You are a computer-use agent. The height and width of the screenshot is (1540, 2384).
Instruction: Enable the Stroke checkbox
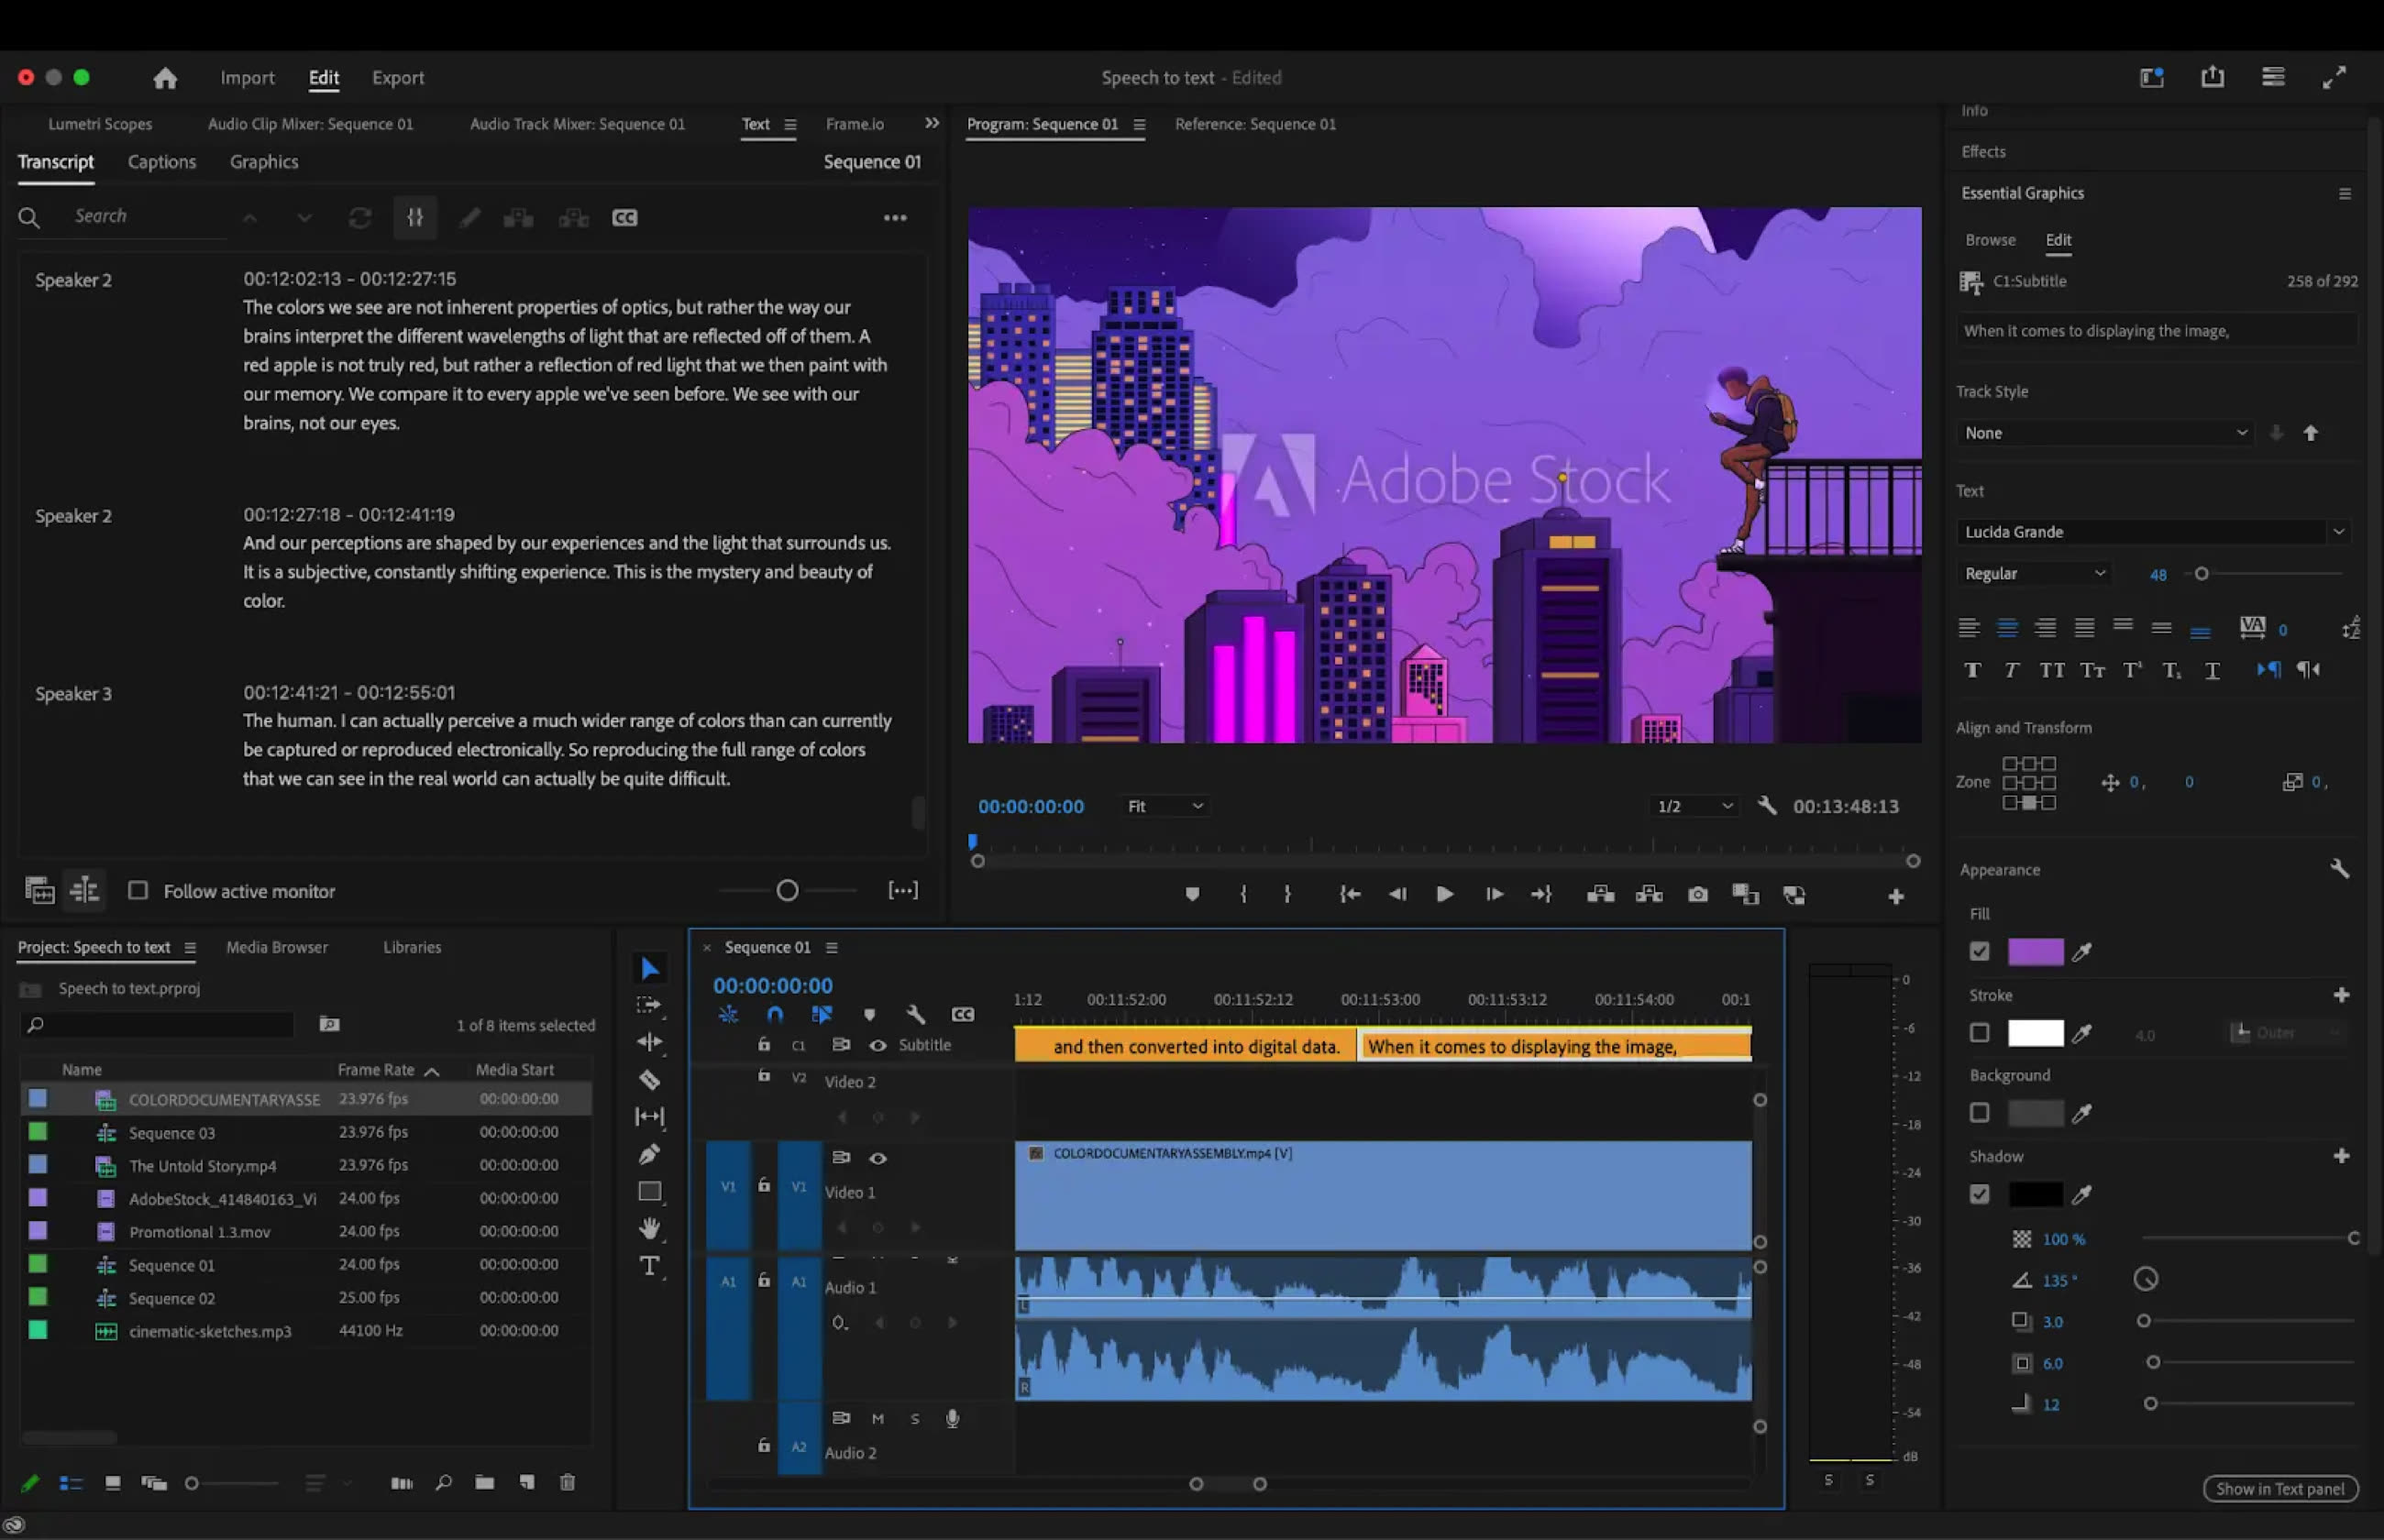click(x=1979, y=1033)
